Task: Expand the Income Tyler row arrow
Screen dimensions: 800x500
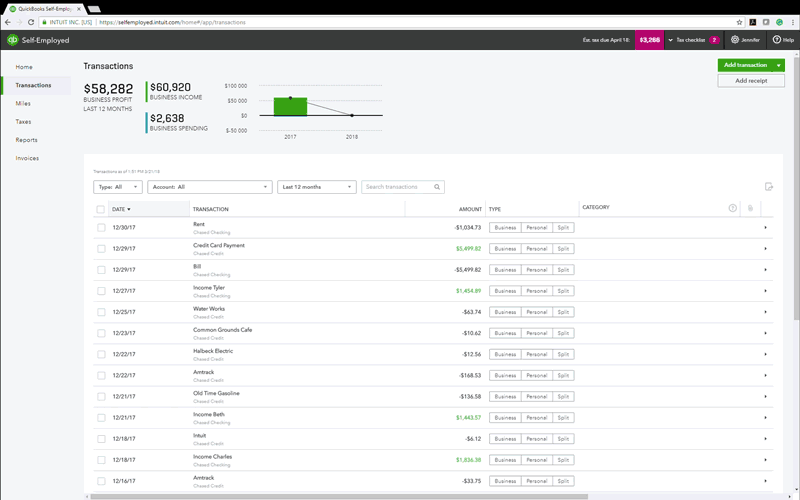Action: [765, 291]
